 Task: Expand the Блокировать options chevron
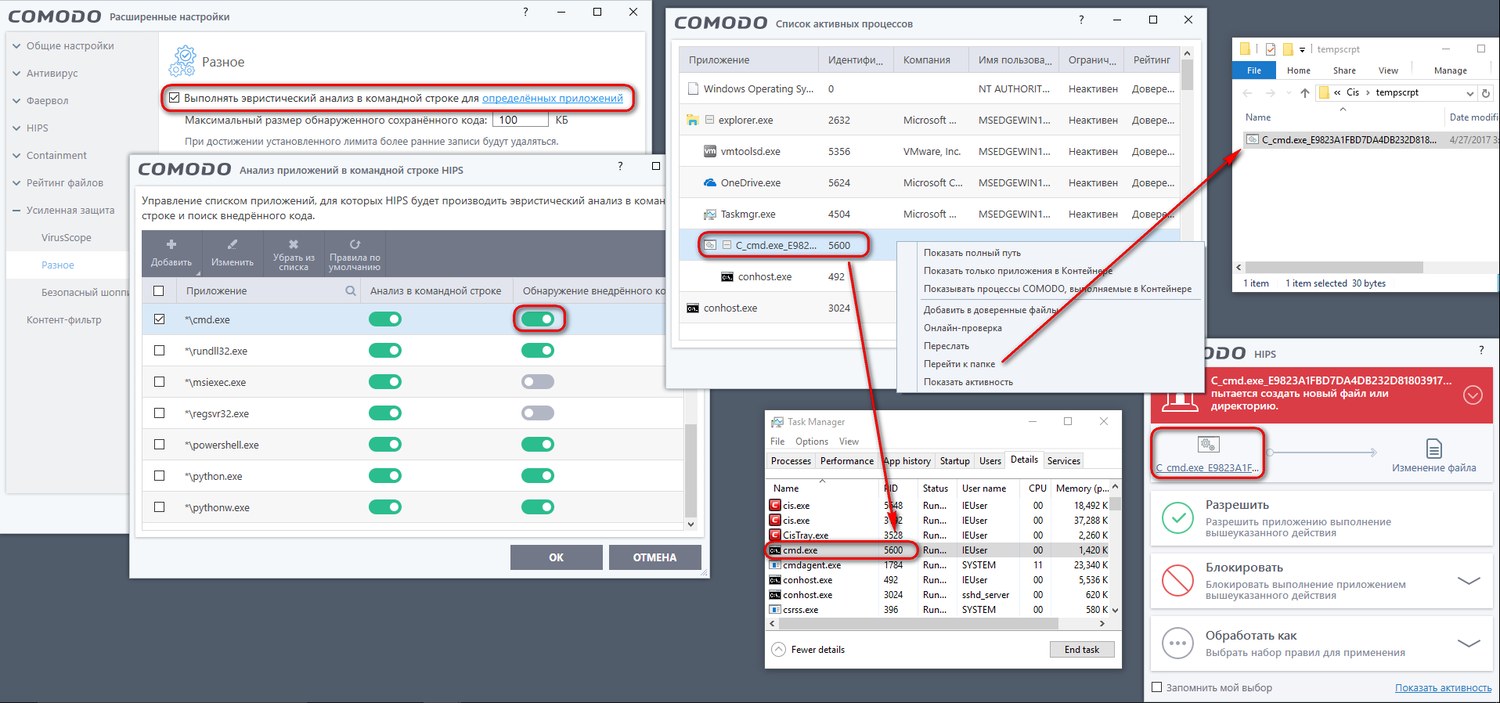coord(1467,580)
